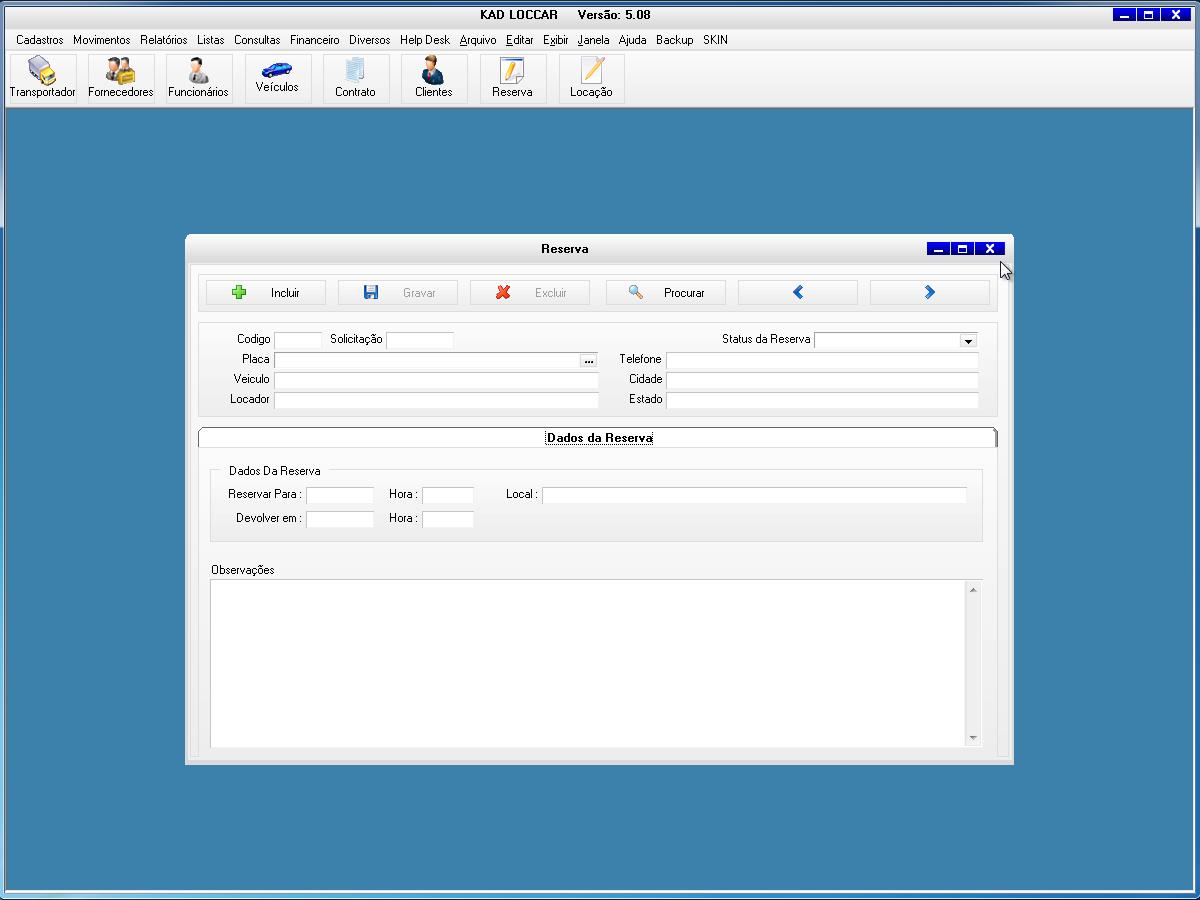This screenshot has width=1200, height=900.
Task: Go to next record with right arrow
Action: pyautogui.click(x=930, y=292)
